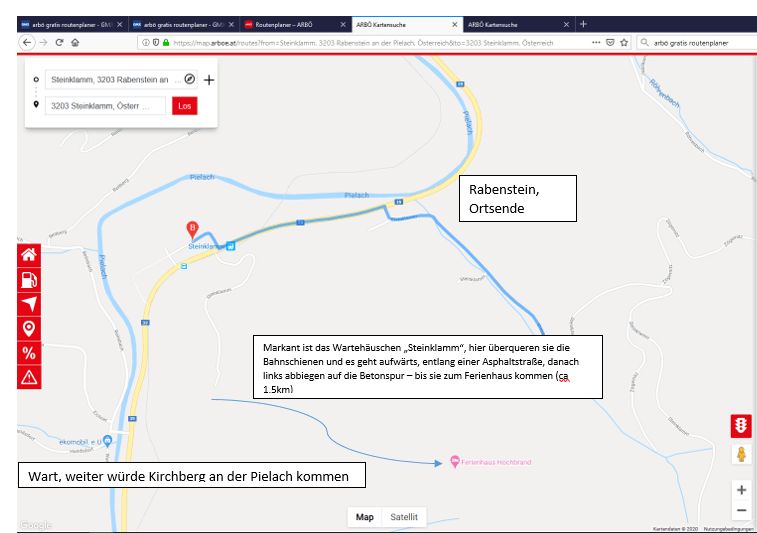Open the browser page actions ellipsis menu
The image size is (757, 533).
596,43
